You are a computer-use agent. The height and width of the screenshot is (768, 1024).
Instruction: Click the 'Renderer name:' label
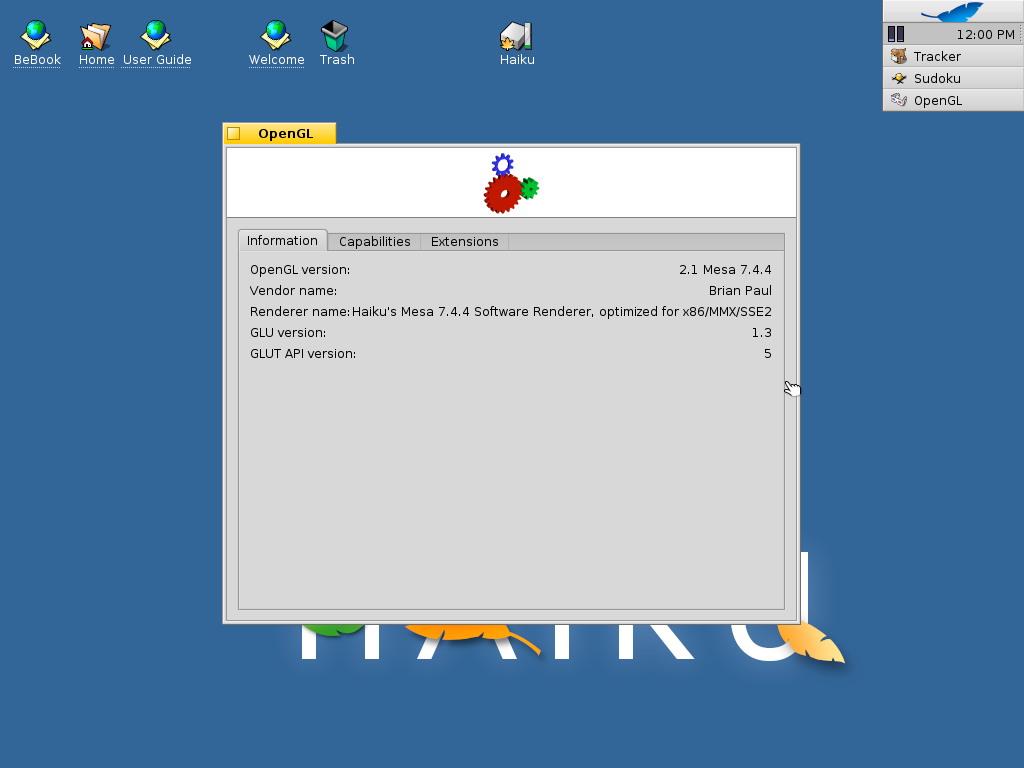tap(300, 312)
